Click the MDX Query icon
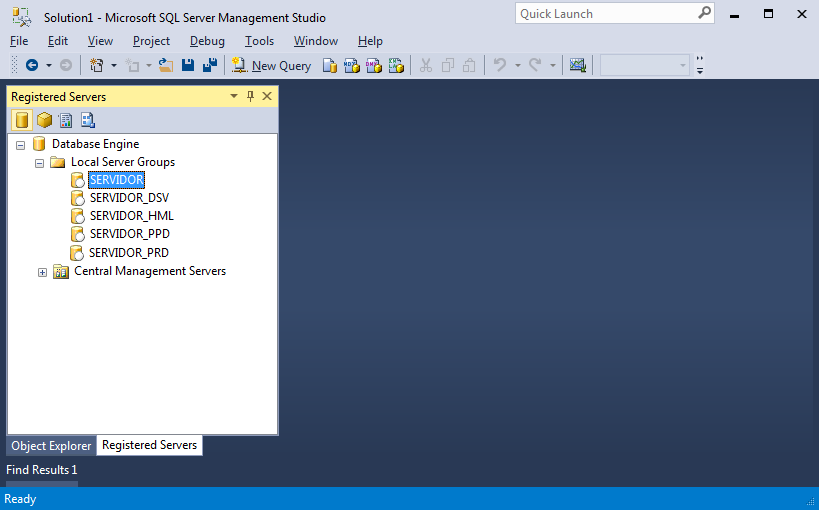Screen dimensions: 819x511 pos(352,65)
